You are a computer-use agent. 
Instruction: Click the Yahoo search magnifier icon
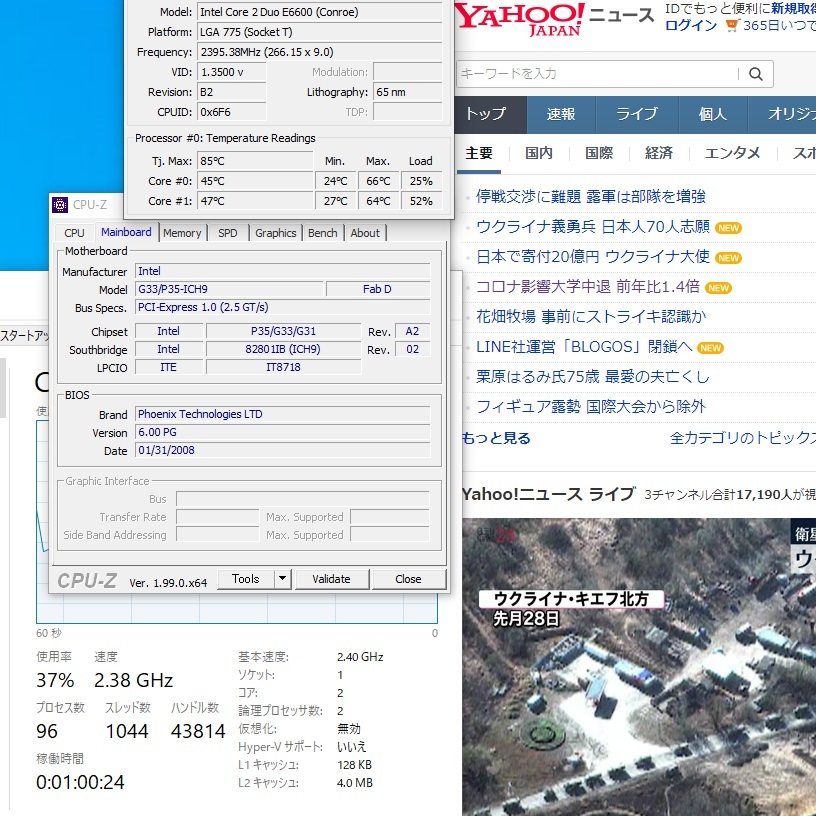pos(755,73)
